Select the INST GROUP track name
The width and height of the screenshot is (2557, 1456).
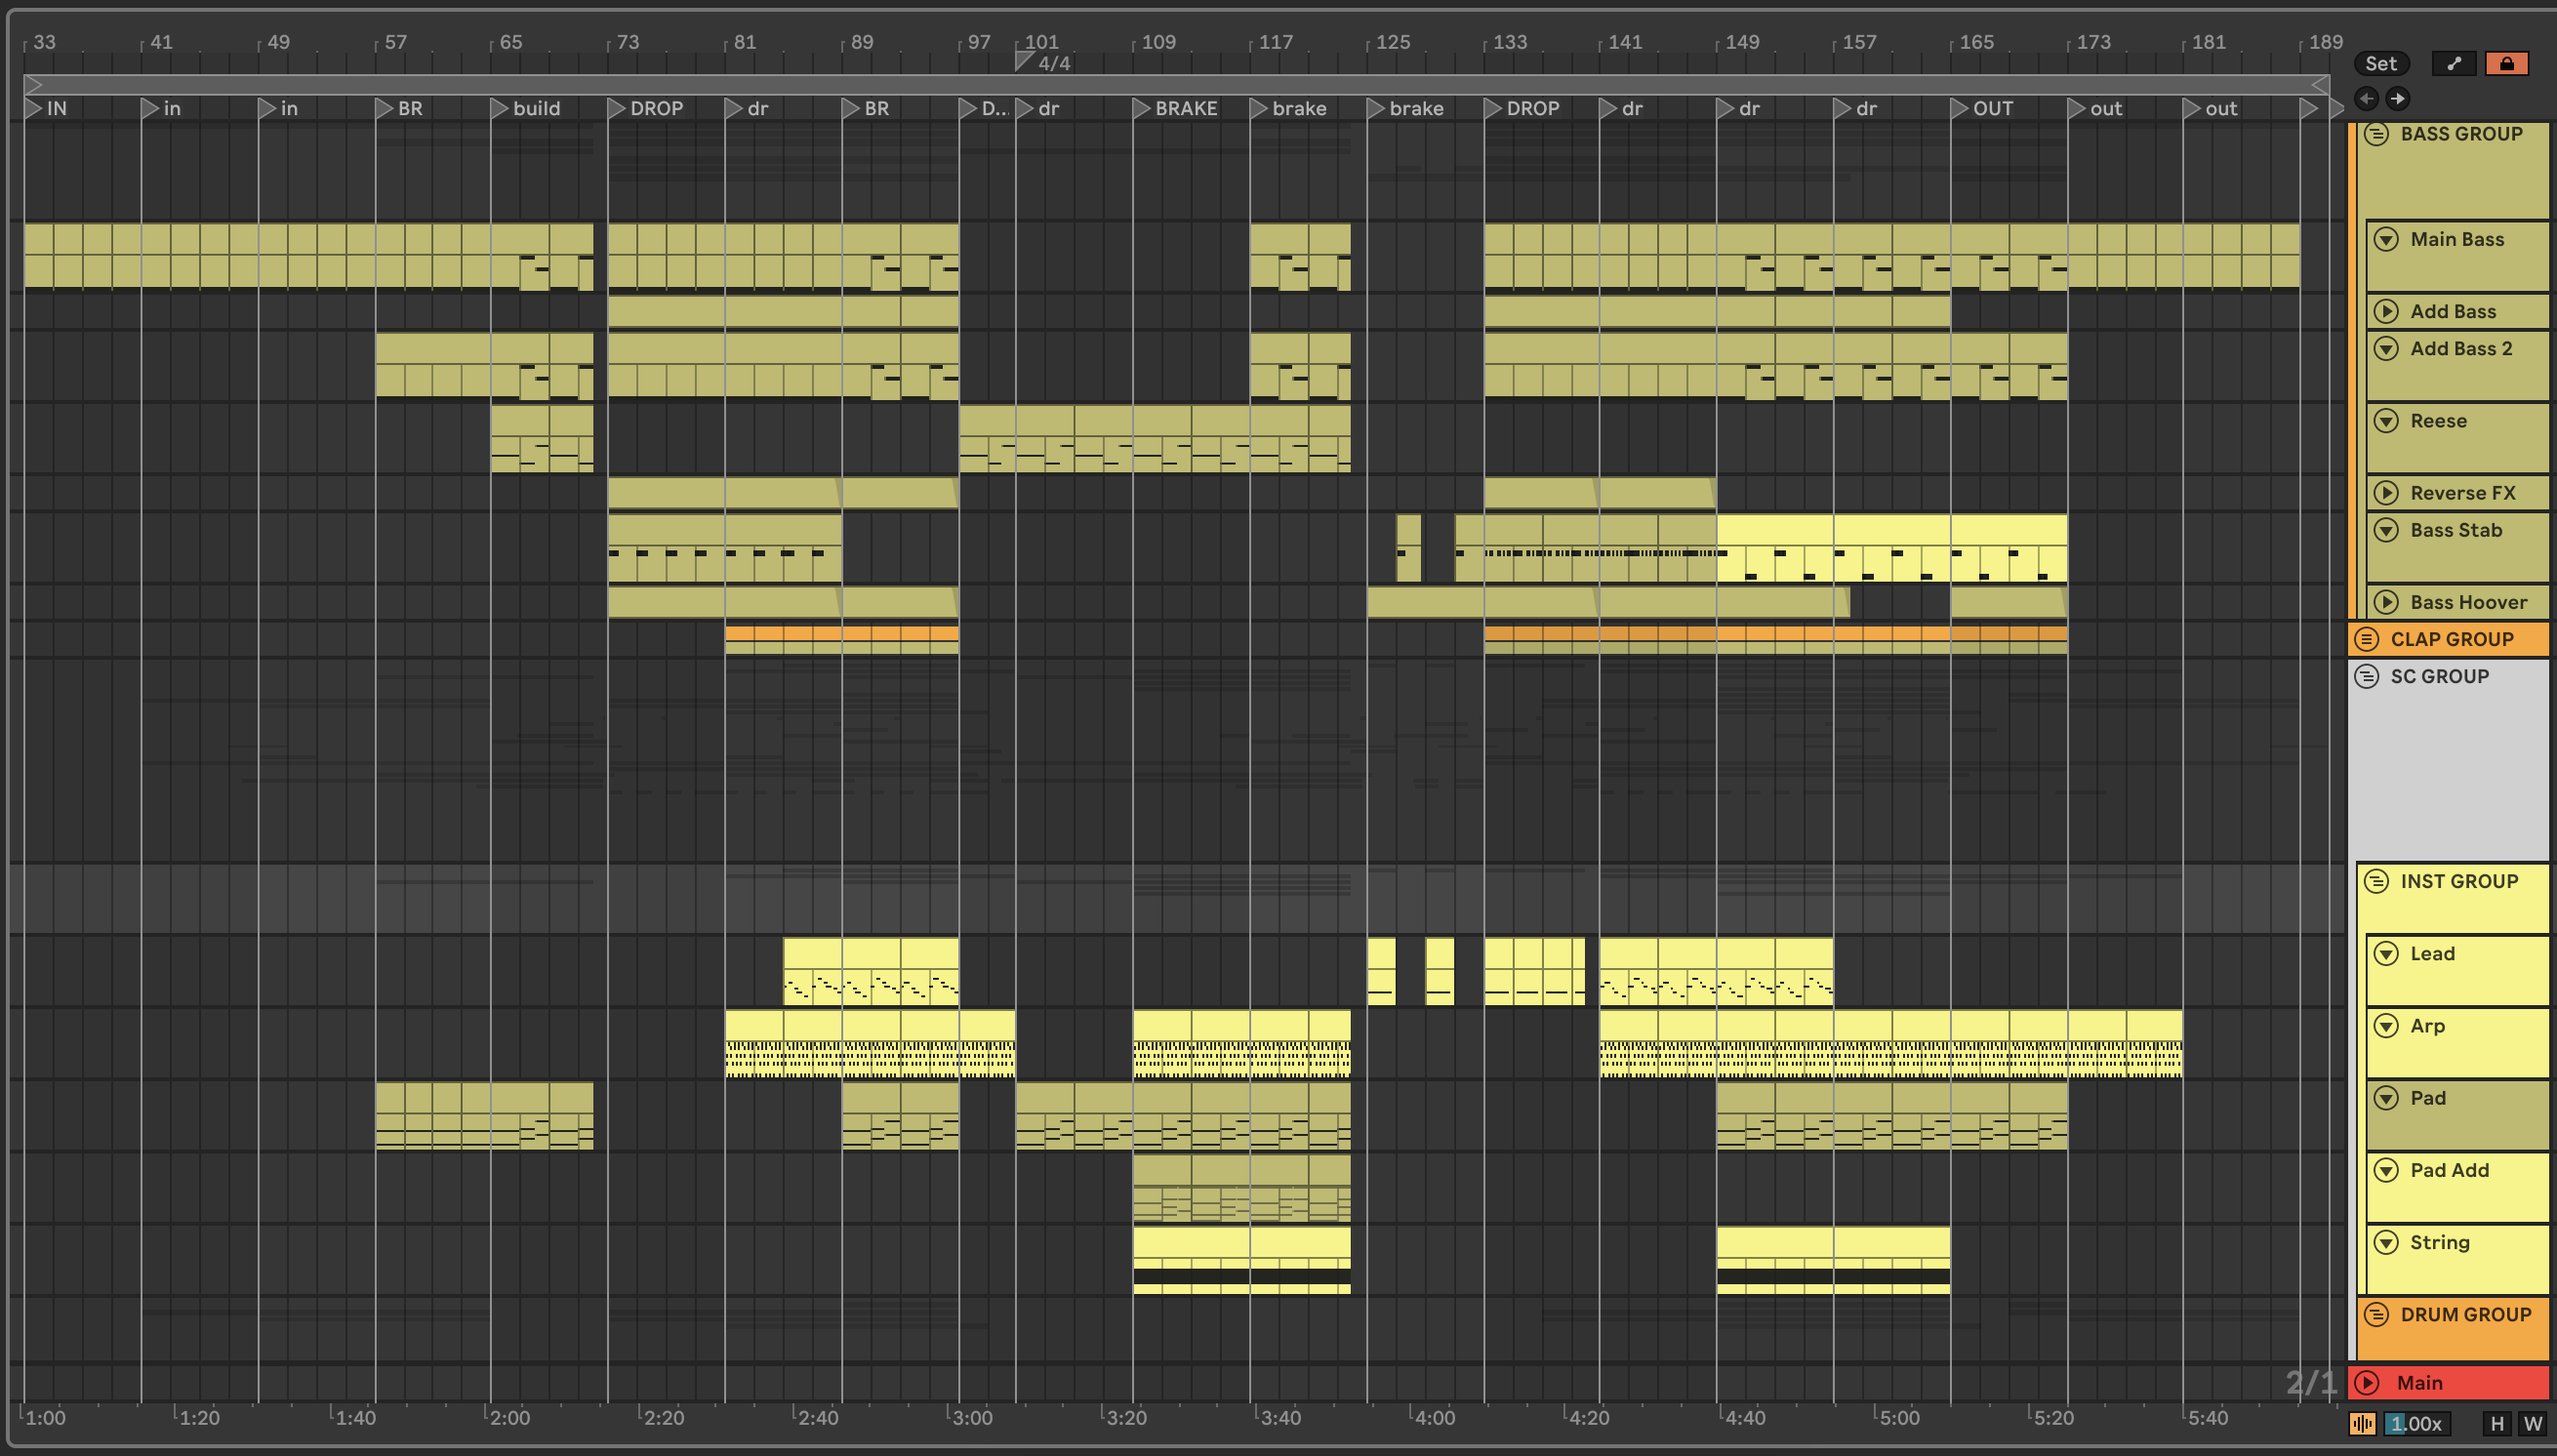pyautogui.click(x=2459, y=881)
